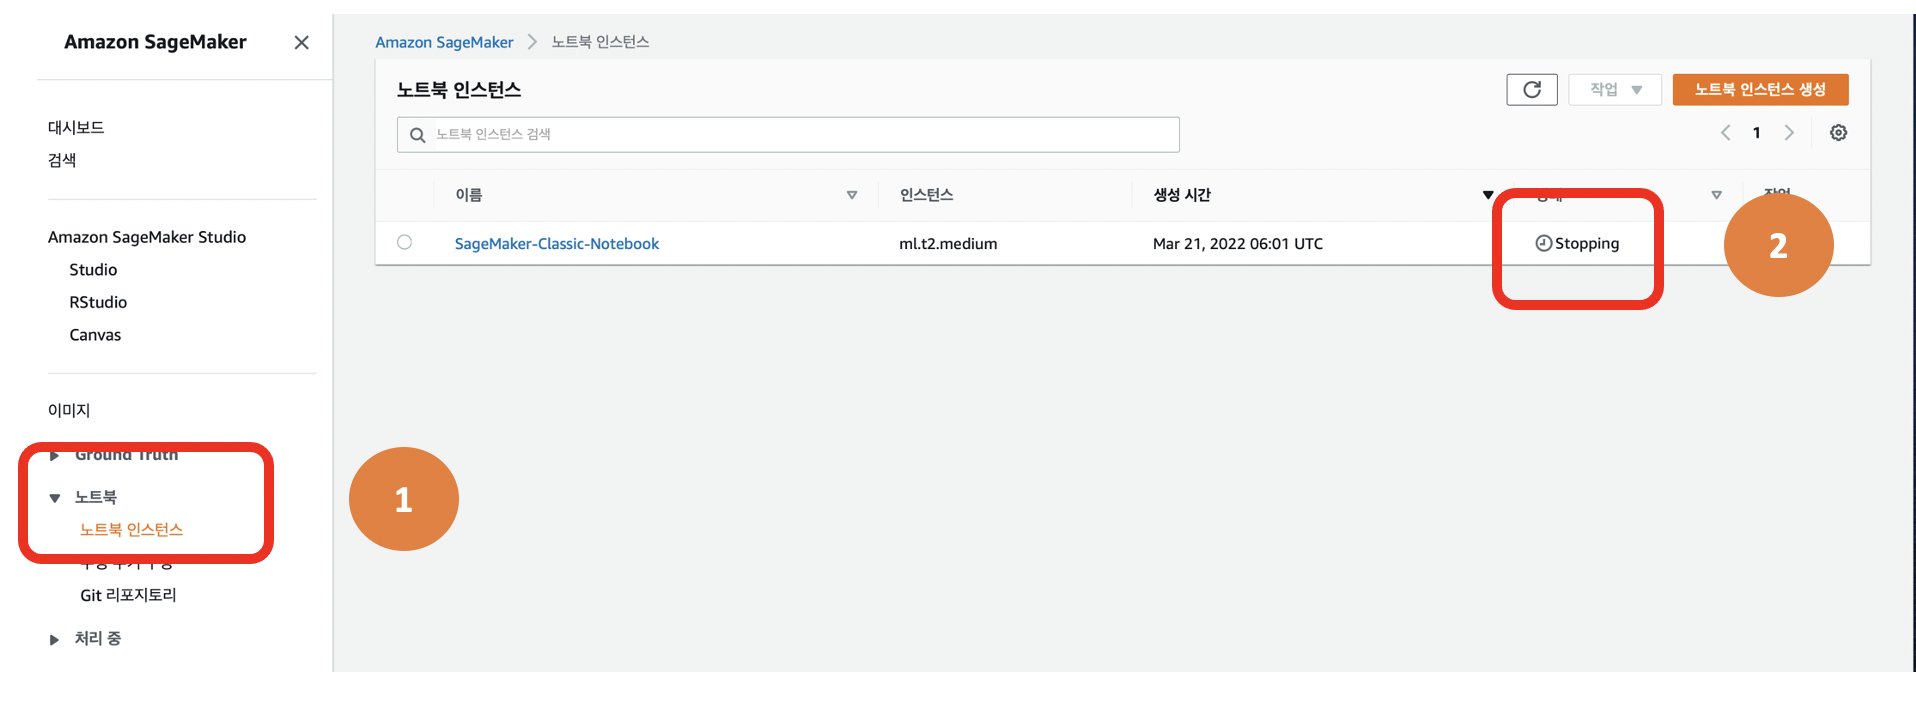Open 이미지 in the sidebar
1916x716 pixels.
(69, 410)
